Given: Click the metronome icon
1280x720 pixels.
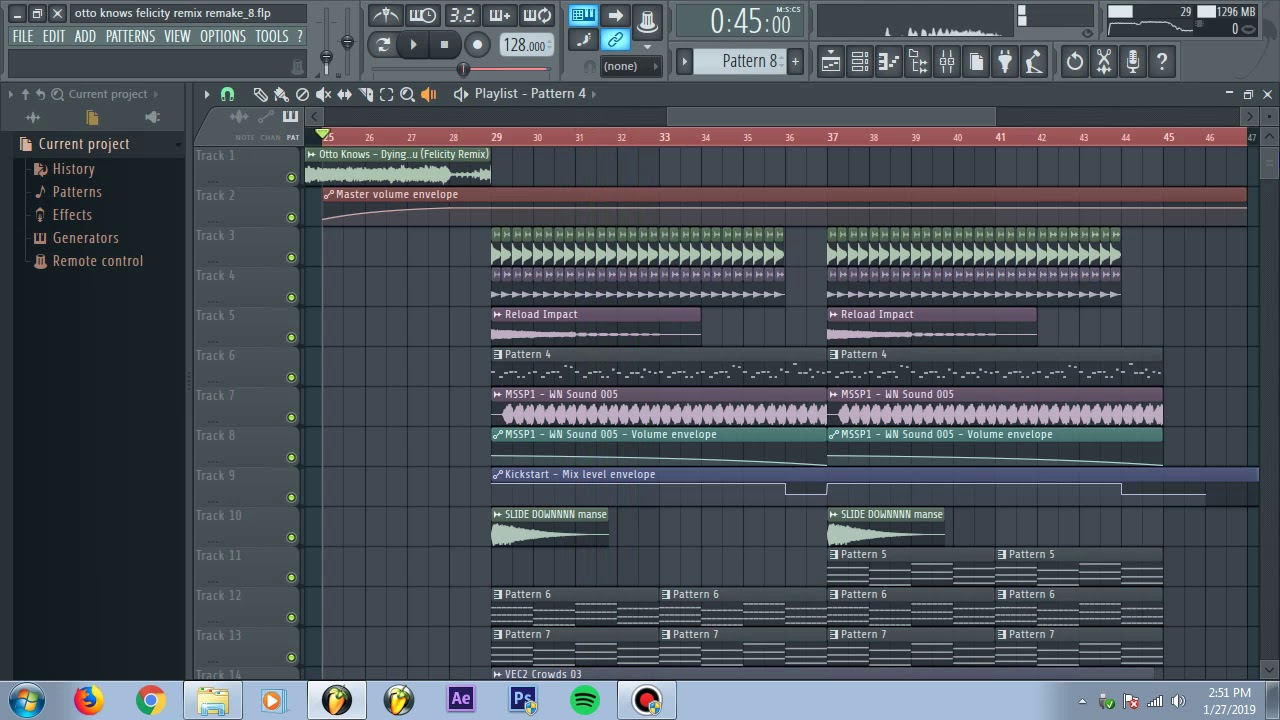Looking at the screenshot, I should [386, 15].
